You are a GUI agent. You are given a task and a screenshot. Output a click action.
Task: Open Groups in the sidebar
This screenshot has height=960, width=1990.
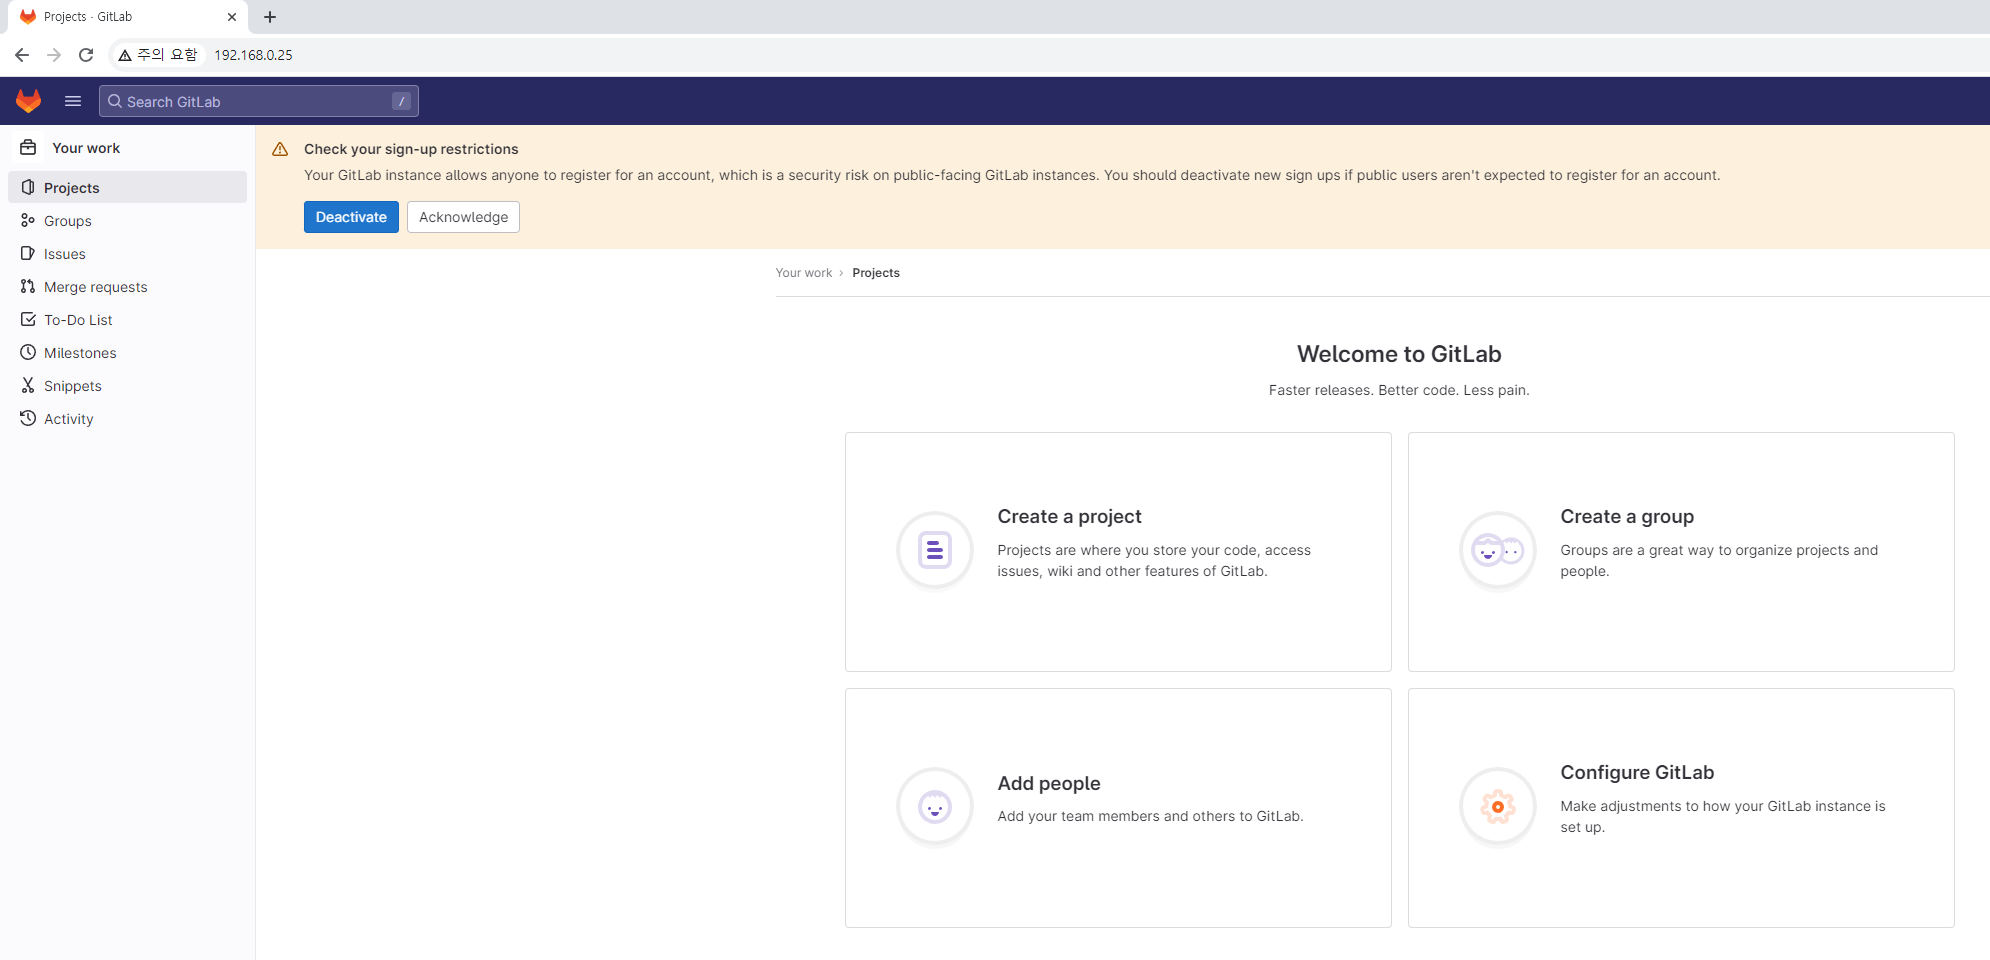pos(127,220)
